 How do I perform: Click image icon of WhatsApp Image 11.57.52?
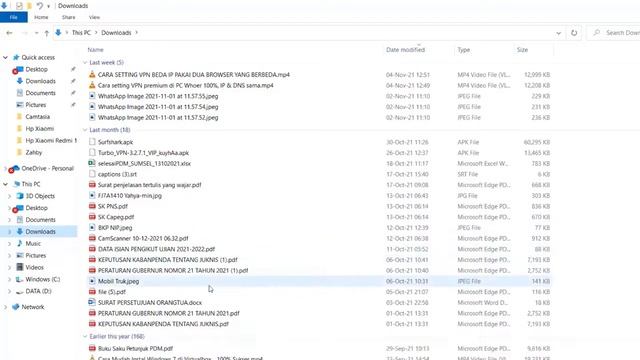point(92,117)
